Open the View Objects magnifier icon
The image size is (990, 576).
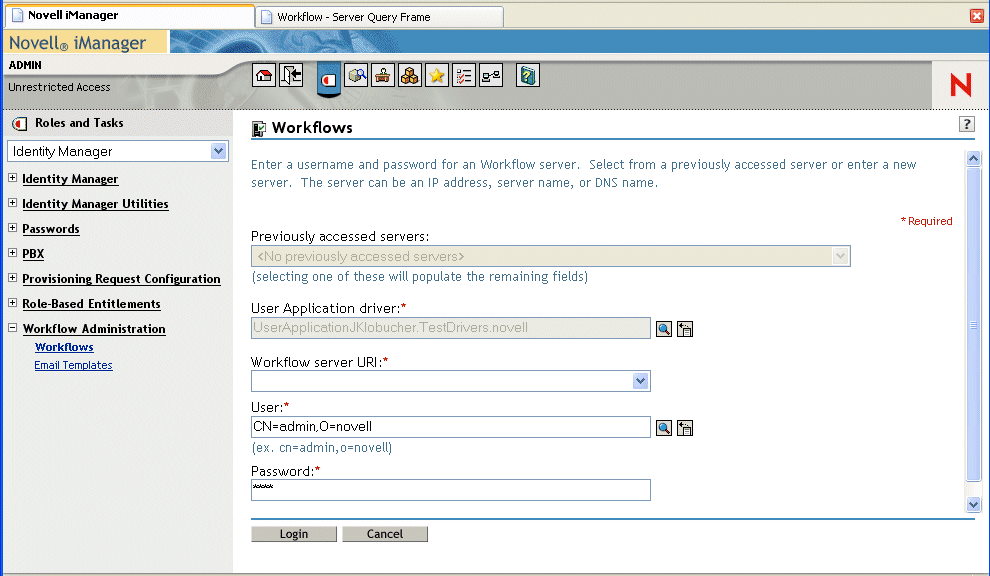[356, 75]
